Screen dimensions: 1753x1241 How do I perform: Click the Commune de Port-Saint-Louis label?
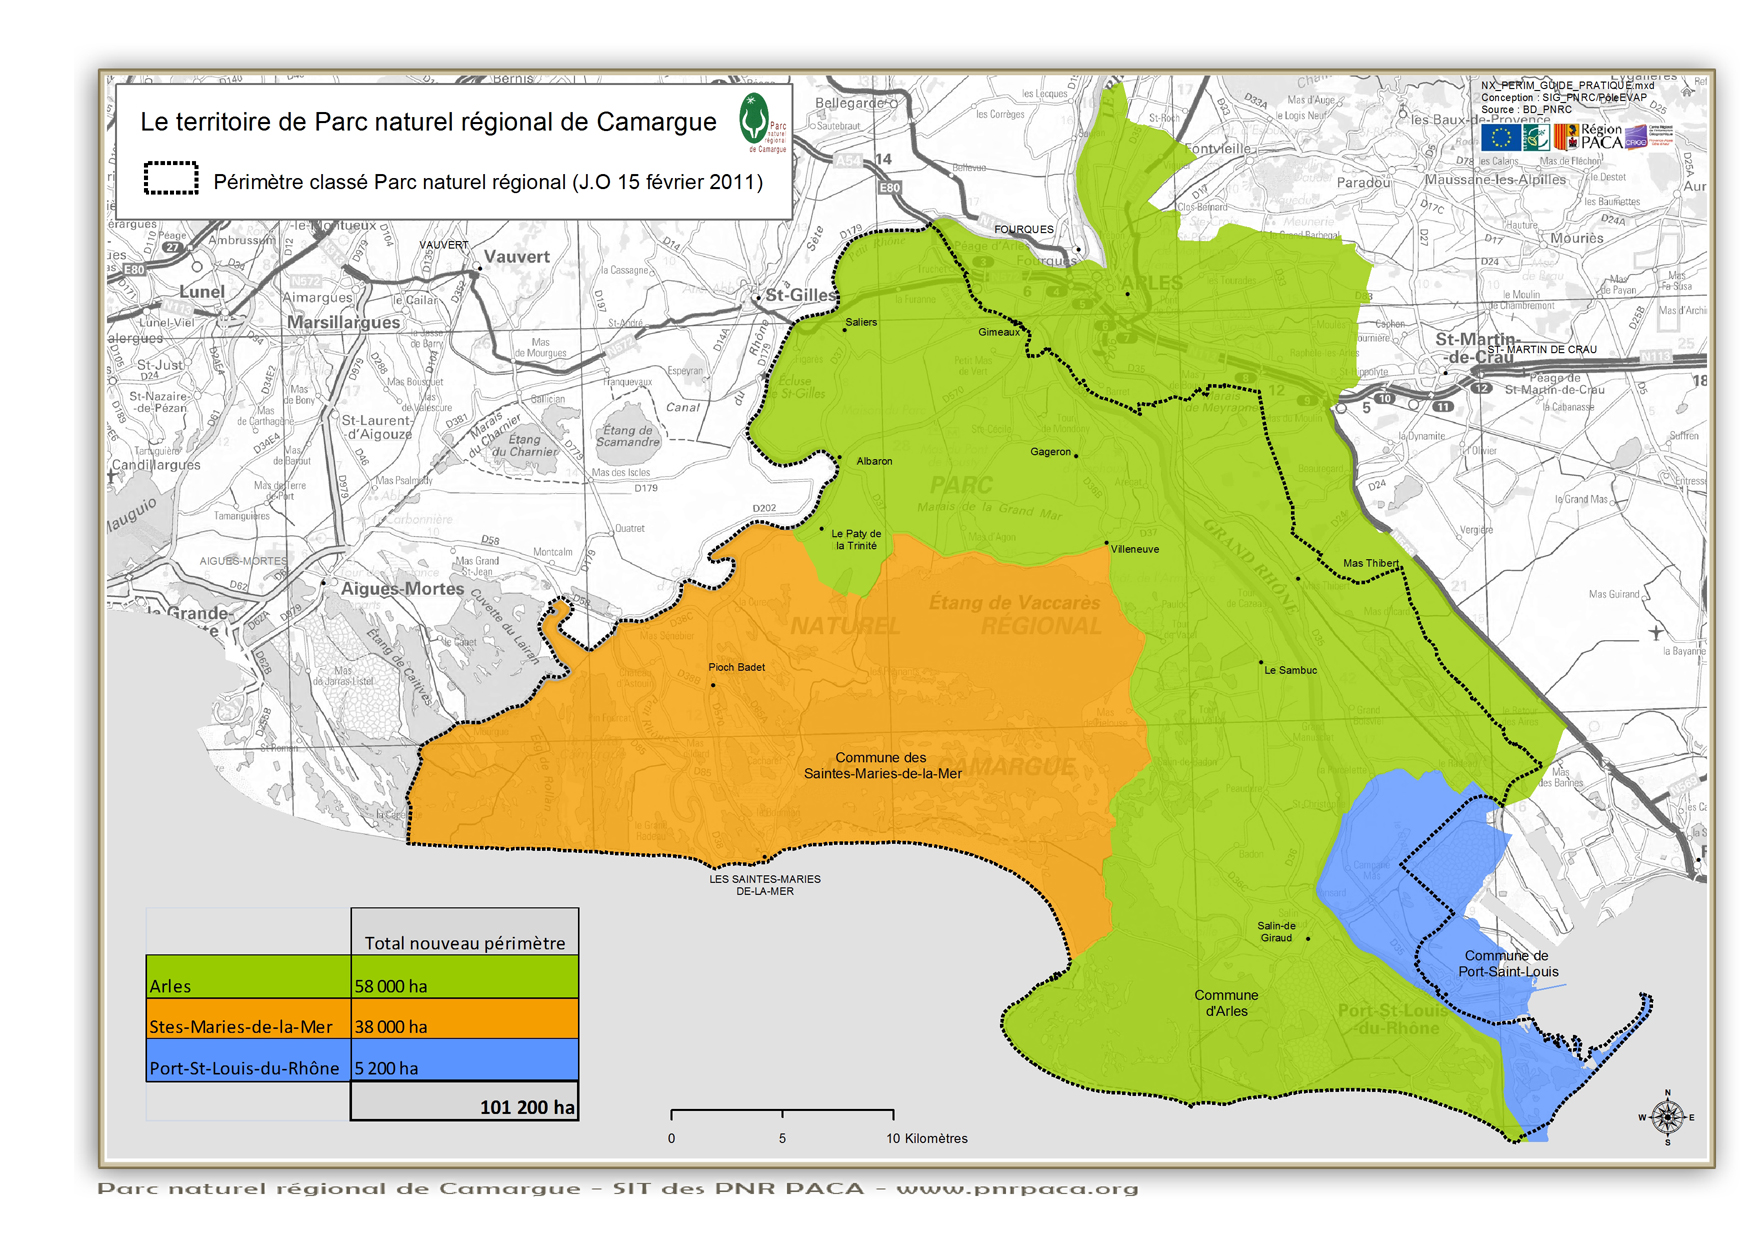pyautogui.click(x=1507, y=964)
